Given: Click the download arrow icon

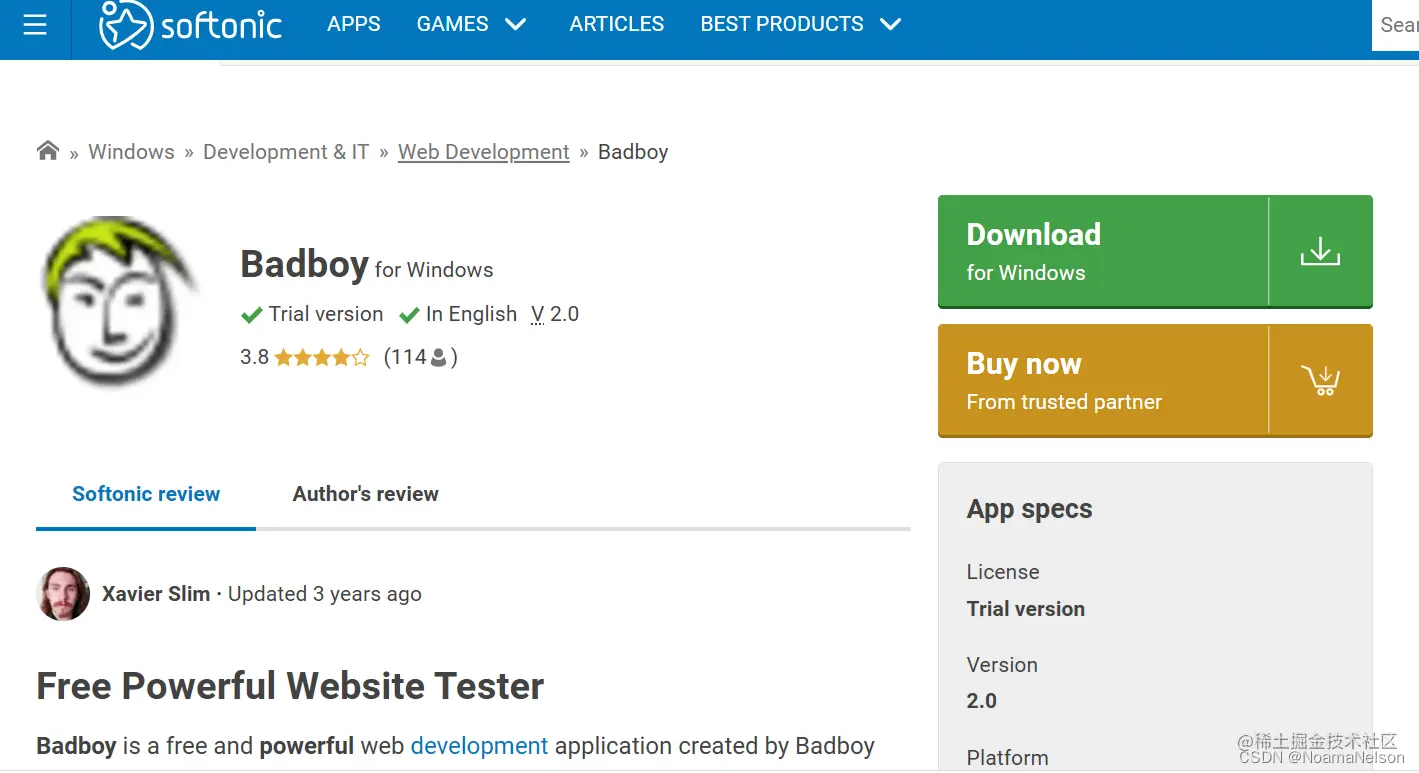Looking at the screenshot, I should click(1320, 251).
